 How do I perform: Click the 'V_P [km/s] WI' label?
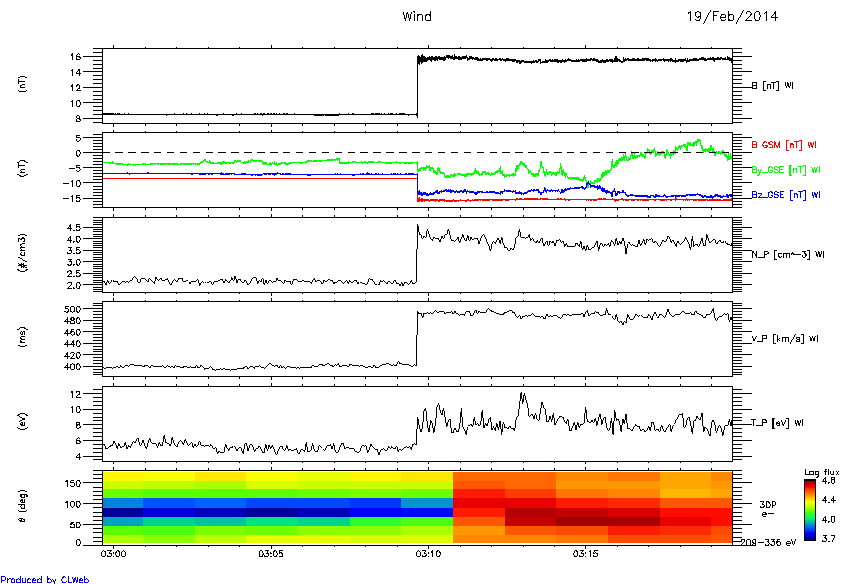[x=785, y=339]
